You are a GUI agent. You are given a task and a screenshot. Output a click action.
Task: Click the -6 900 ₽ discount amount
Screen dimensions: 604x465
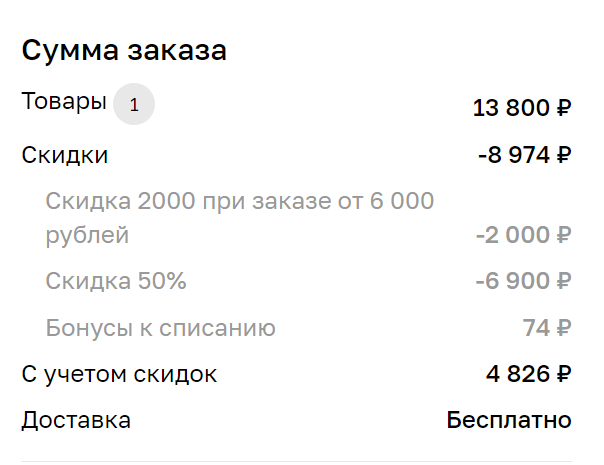(523, 280)
